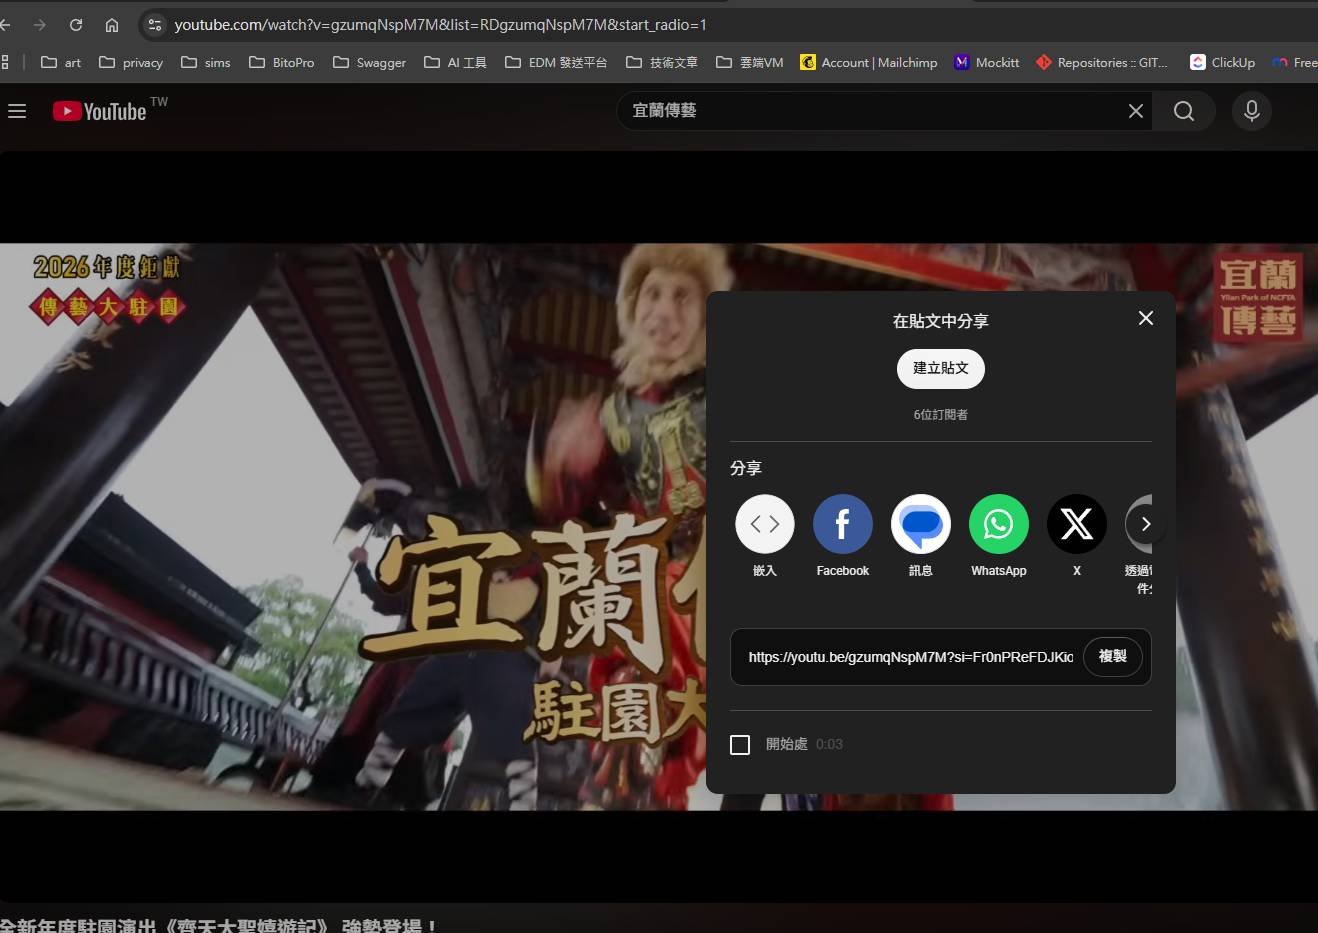1318x933 pixels.
Task: Show more share targets with the next arrow
Action: 1146,524
